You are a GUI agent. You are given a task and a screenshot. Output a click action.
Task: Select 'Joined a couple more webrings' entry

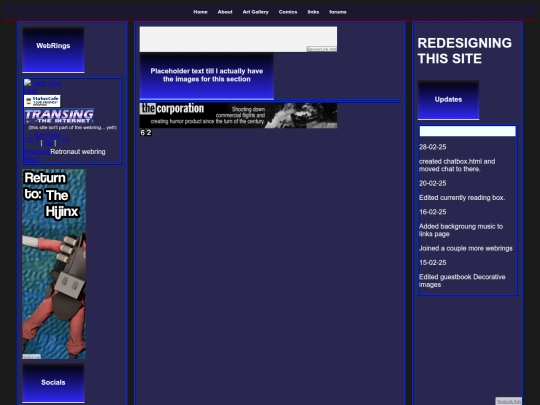466,248
